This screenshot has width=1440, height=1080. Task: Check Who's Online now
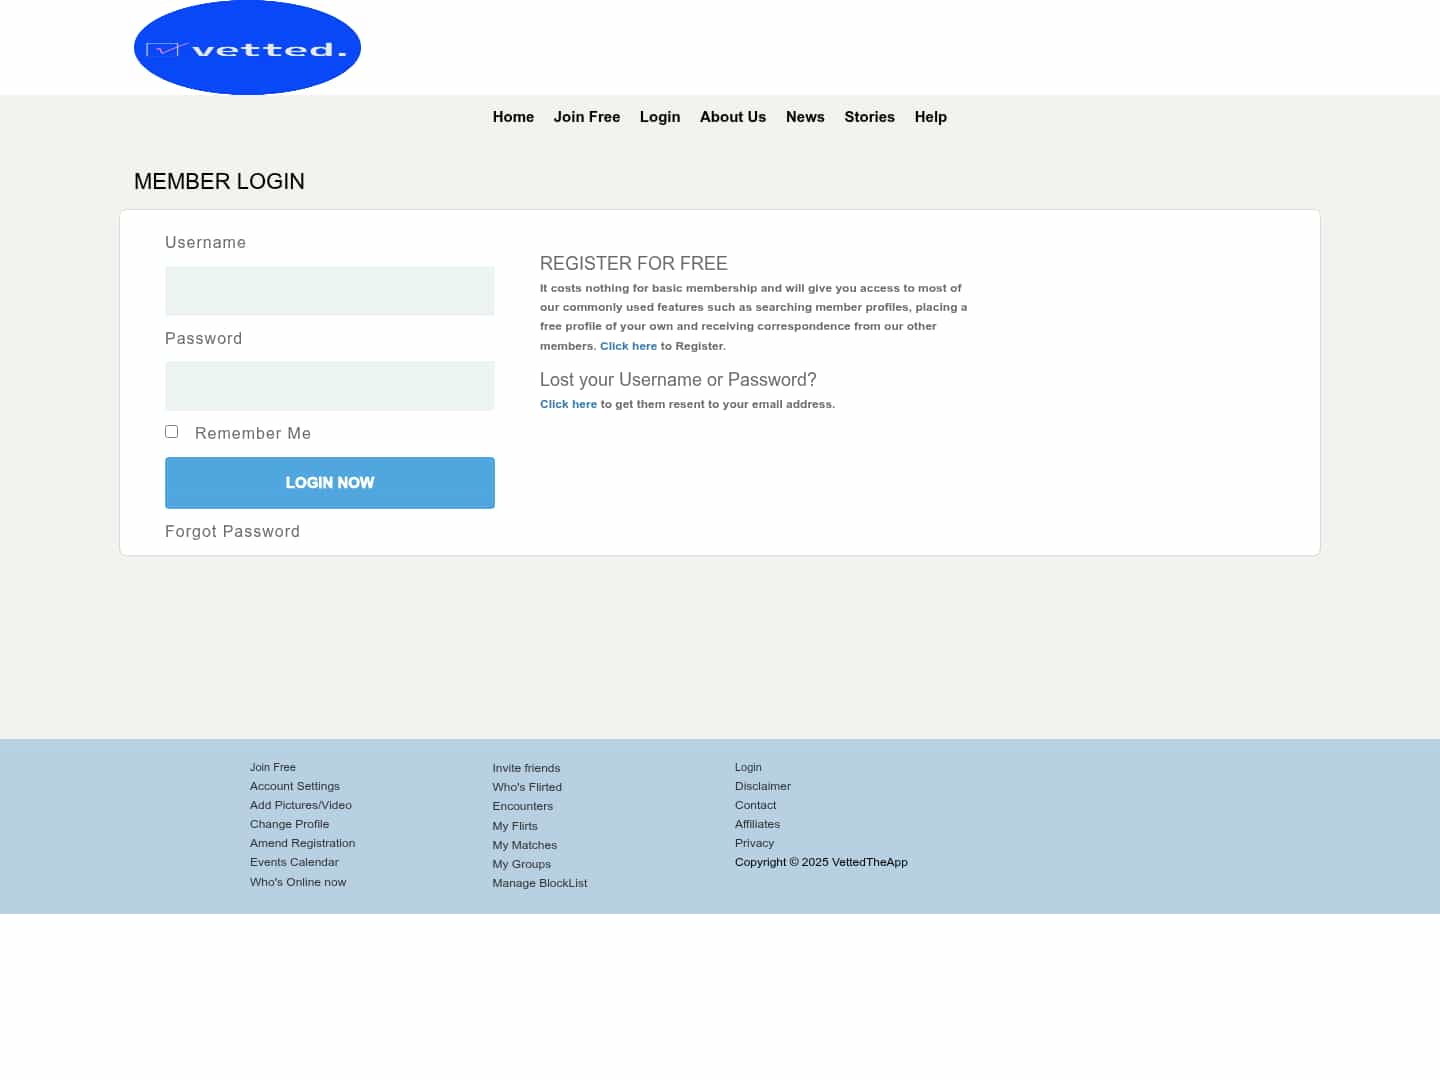298,882
